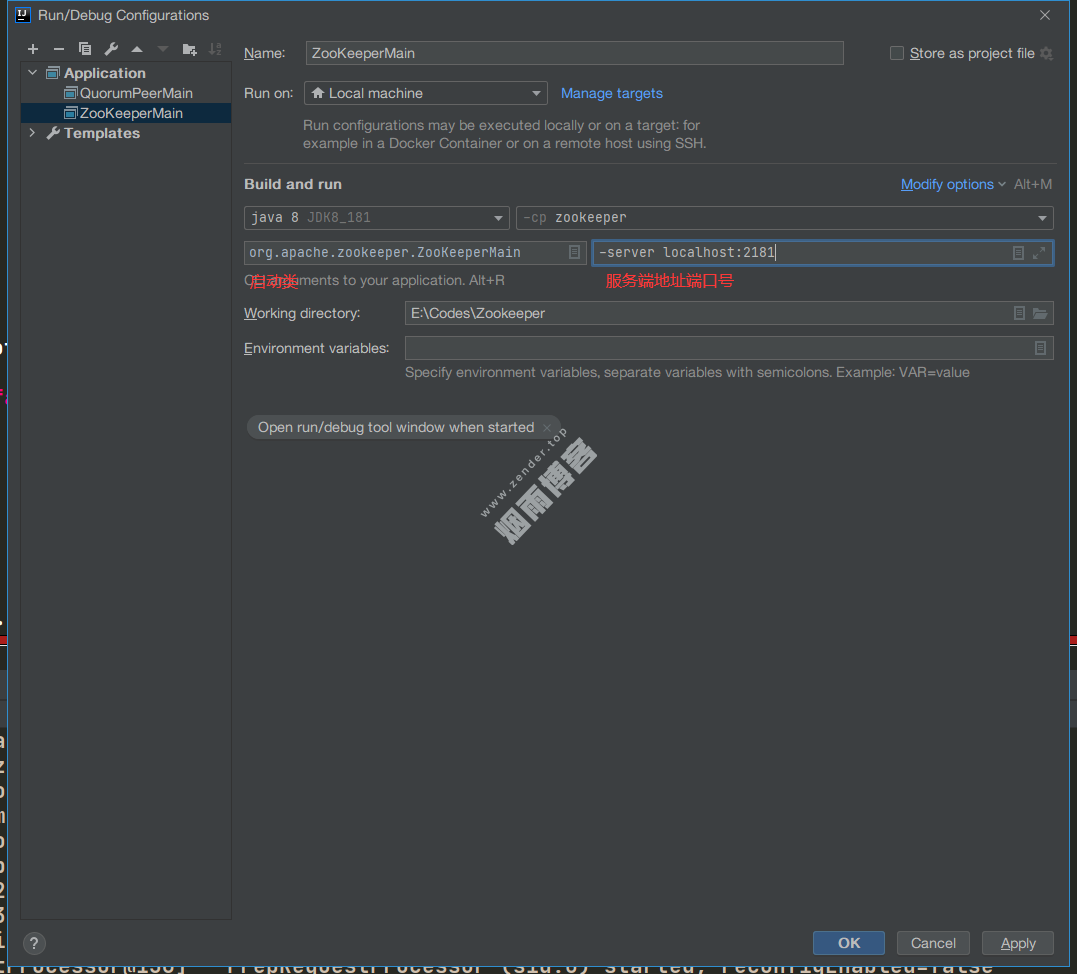Copy the selected run configuration
The height and width of the screenshot is (974, 1077).
point(85,49)
